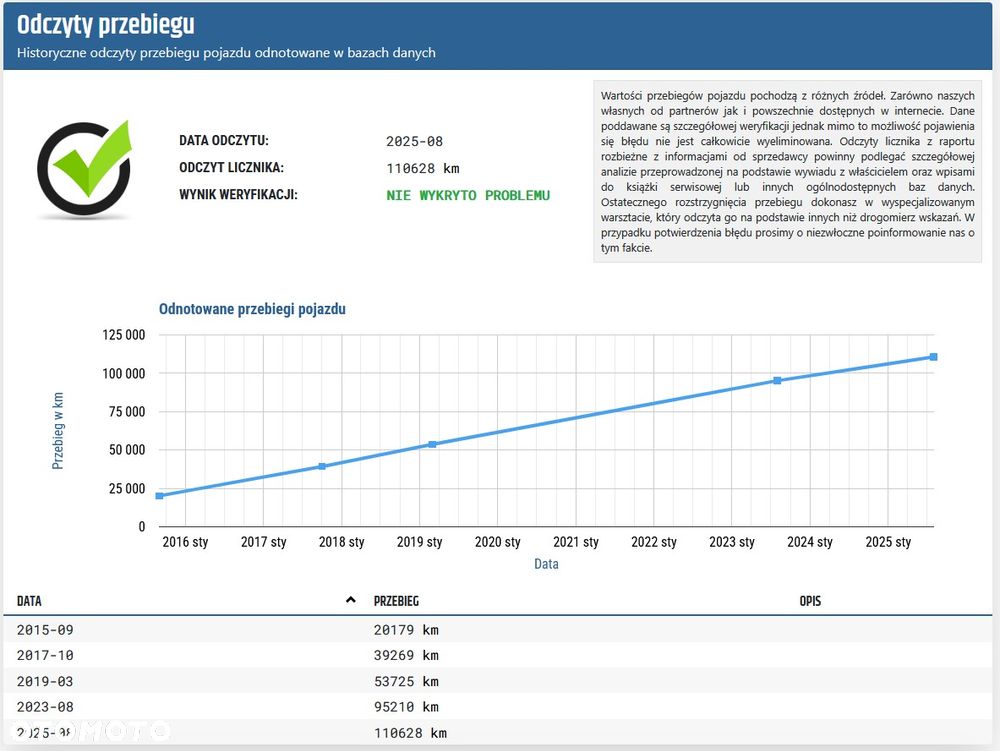Click the 2025 sty axis label
Image resolution: width=1000 pixels, height=751 pixels.
[888, 542]
